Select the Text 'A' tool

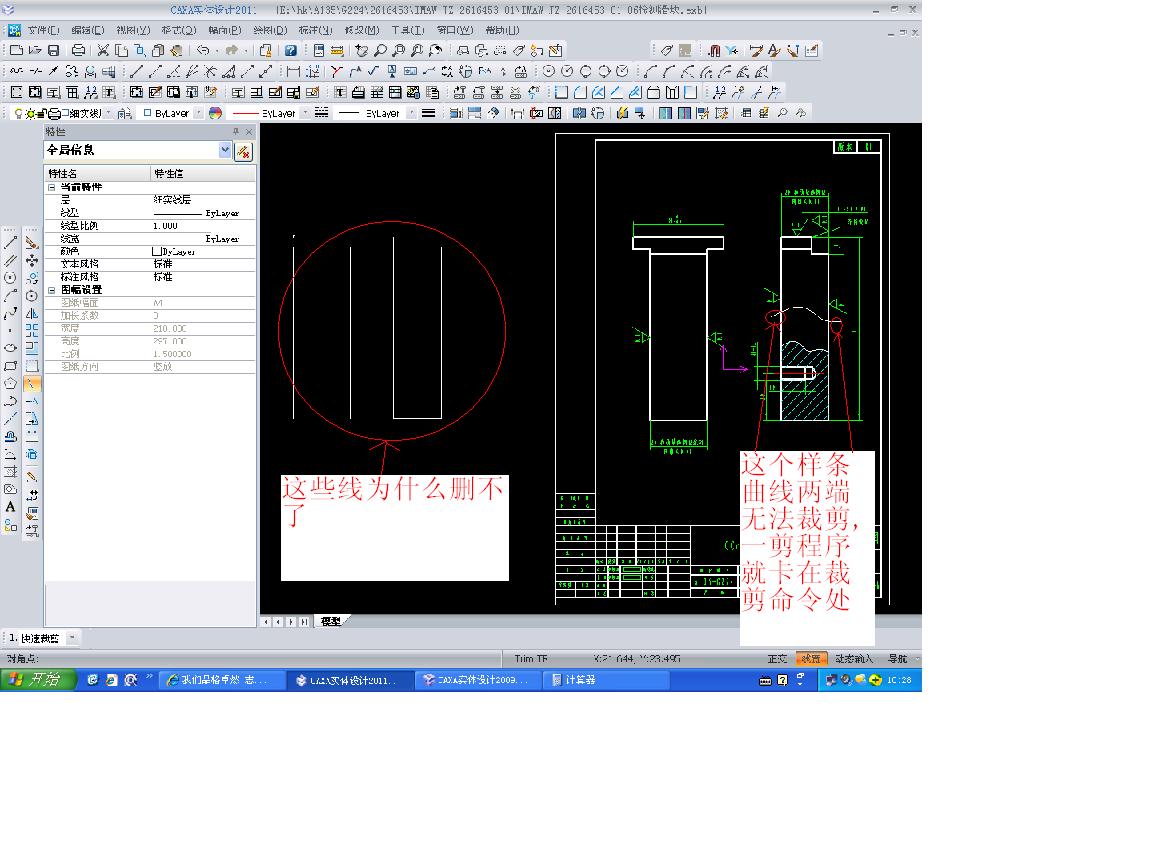[10, 507]
